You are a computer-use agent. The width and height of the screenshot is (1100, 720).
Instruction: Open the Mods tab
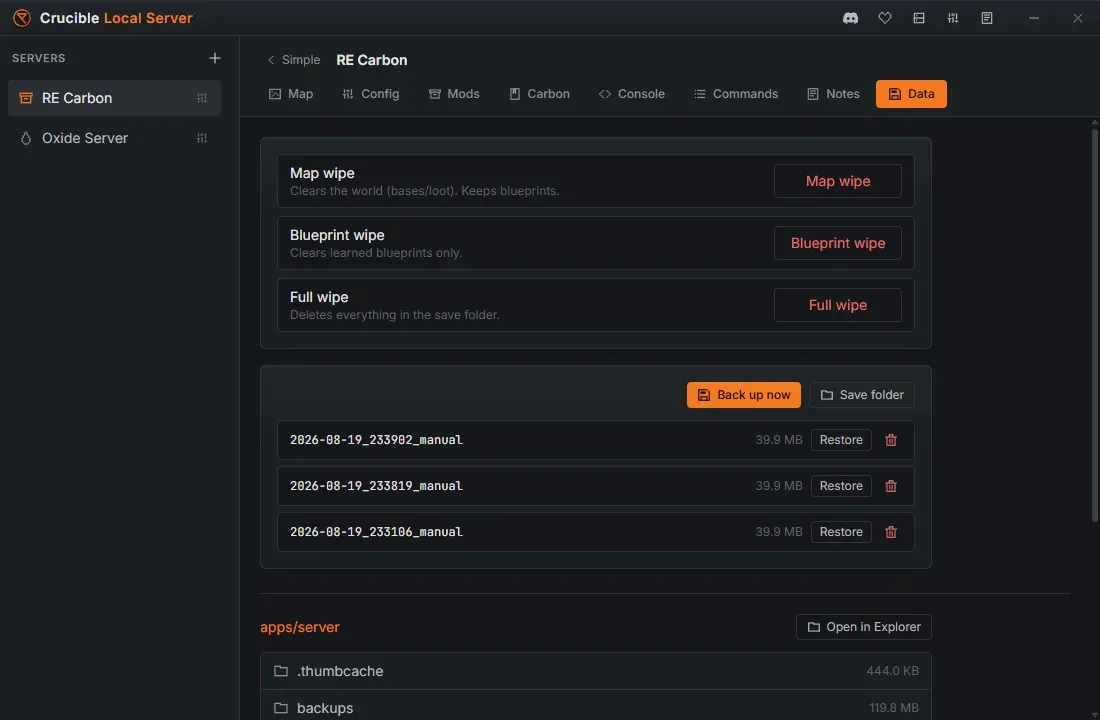tap(454, 94)
